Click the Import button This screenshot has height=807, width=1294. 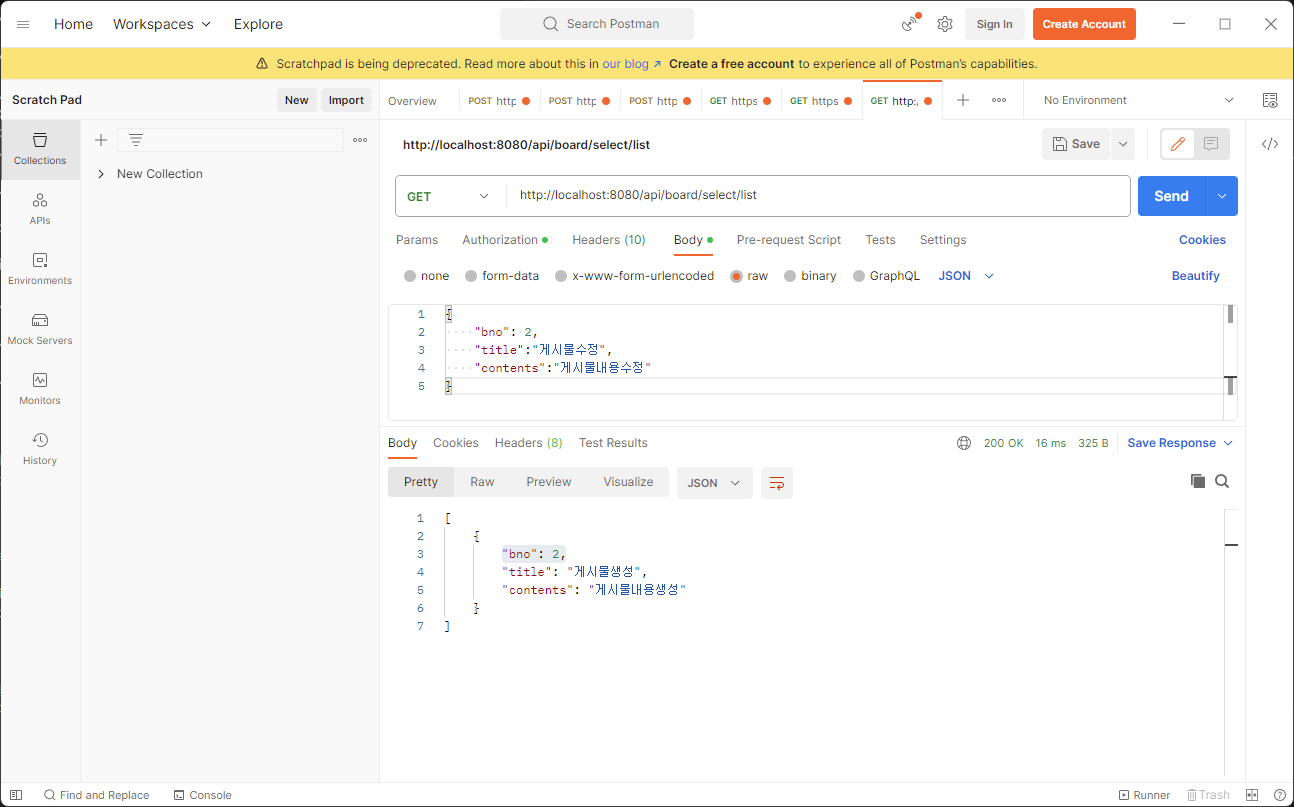(346, 100)
